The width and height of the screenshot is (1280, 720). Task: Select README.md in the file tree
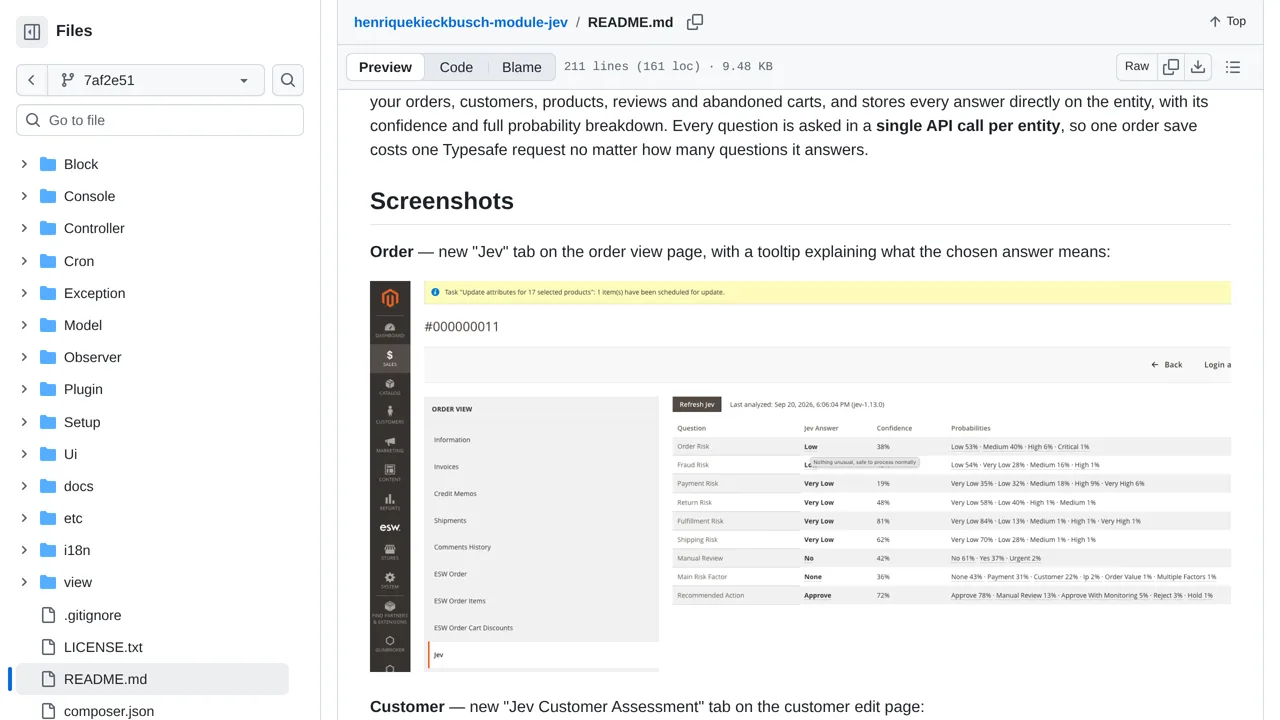pos(152,679)
